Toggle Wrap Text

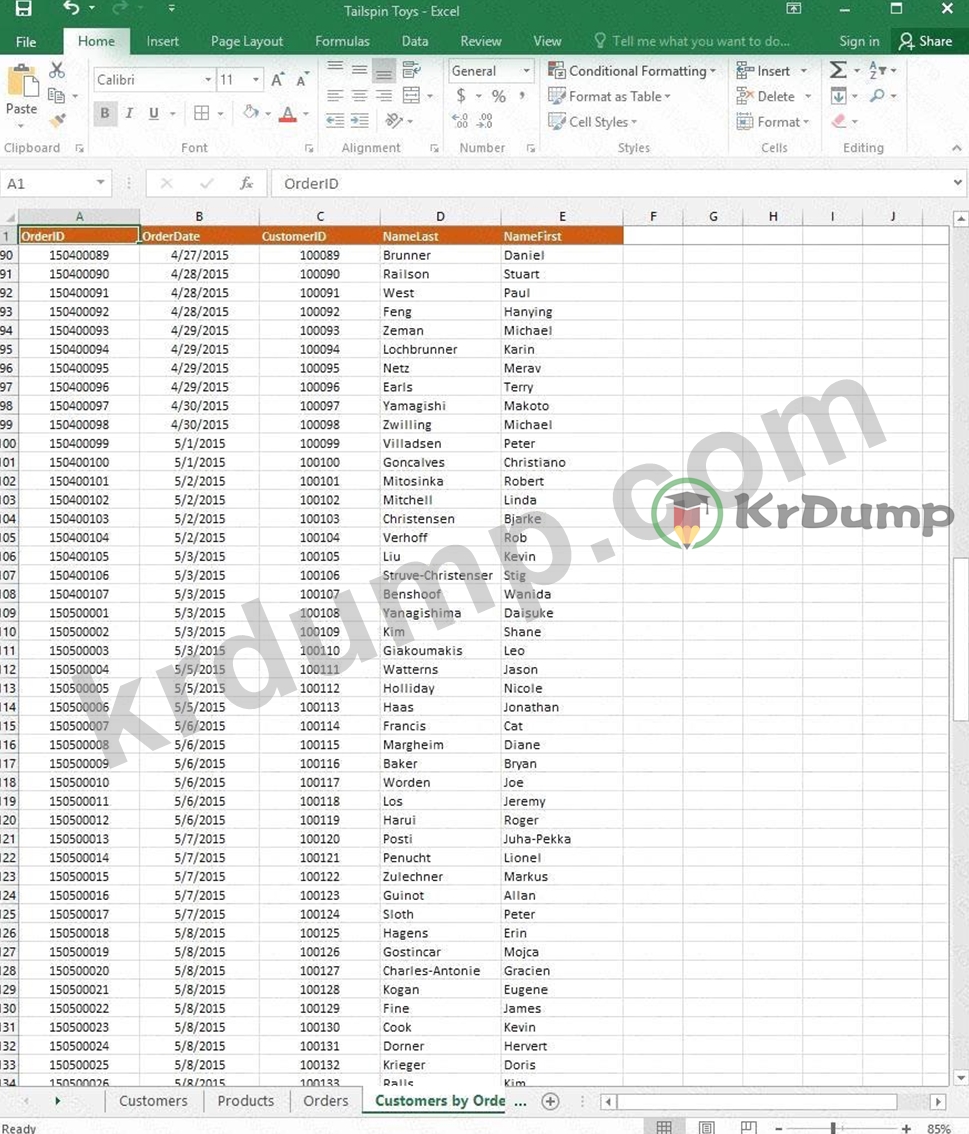pyautogui.click(x=411, y=70)
